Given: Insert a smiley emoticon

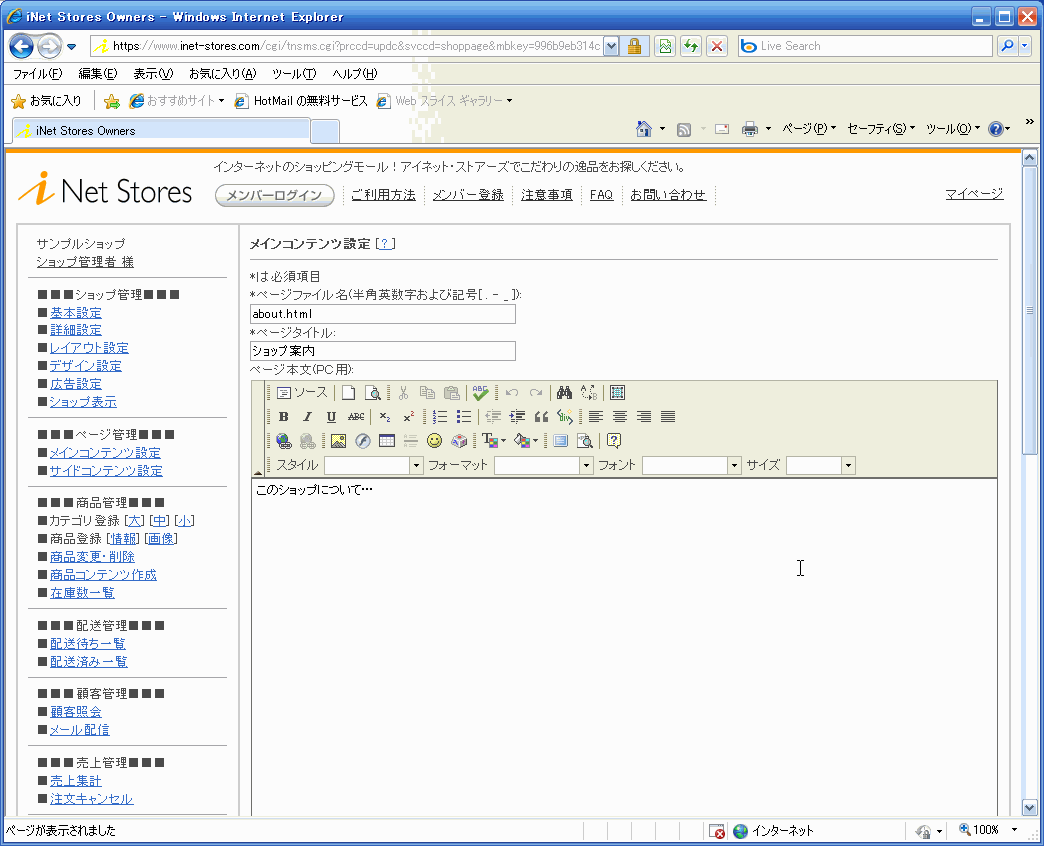Looking at the screenshot, I should [x=434, y=441].
